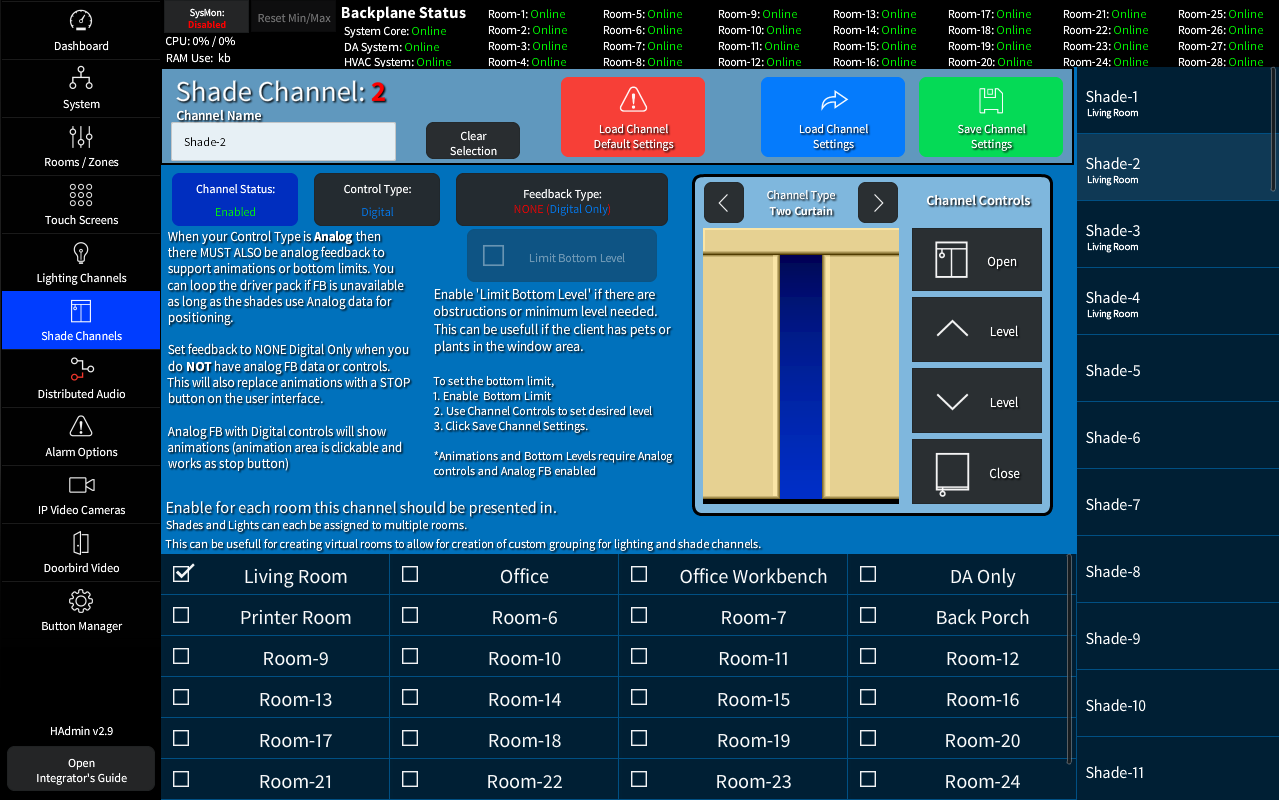Screen dimensions: 1279x800
Task: Check the Room-10 checkbox
Action: (410, 656)
